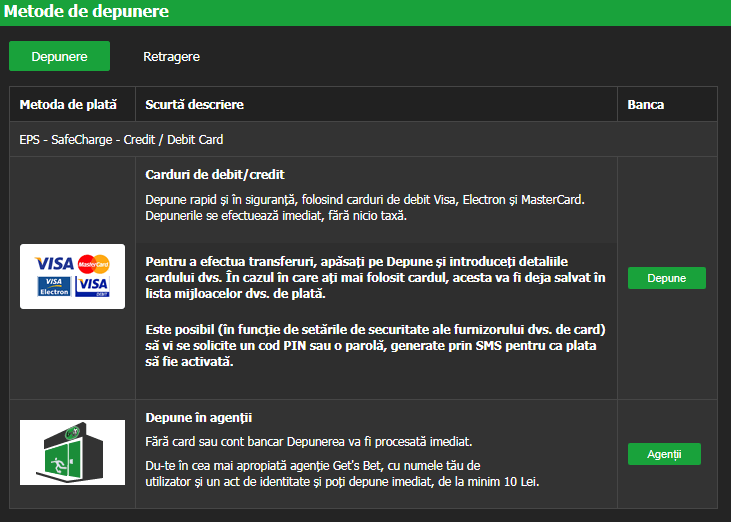Click the Visa logo in card image
The width and height of the screenshot is (731, 522).
pyautogui.click(x=54, y=263)
